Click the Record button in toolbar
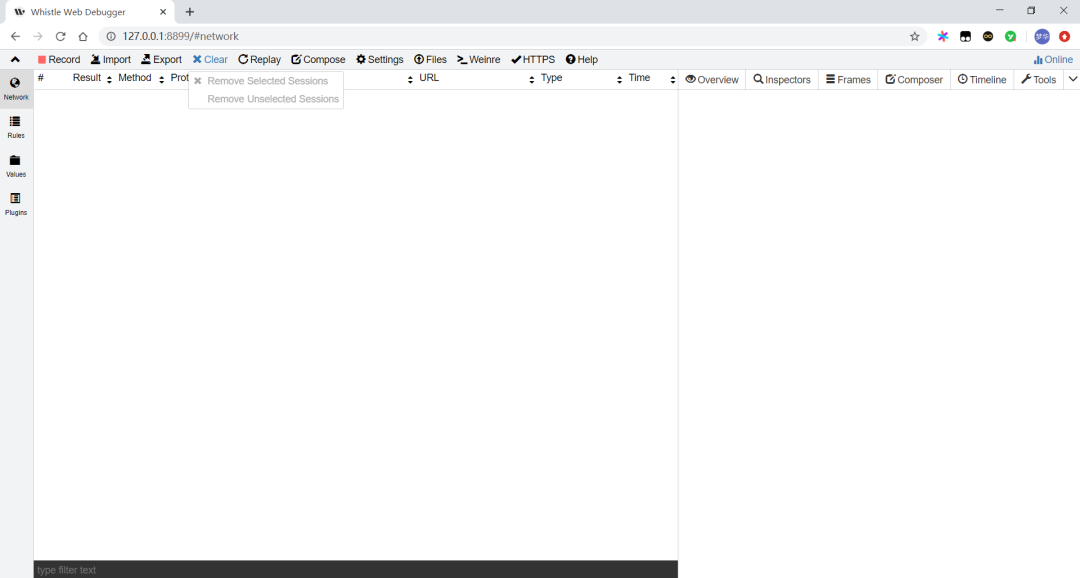1080x578 pixels. tap(59, 60)
